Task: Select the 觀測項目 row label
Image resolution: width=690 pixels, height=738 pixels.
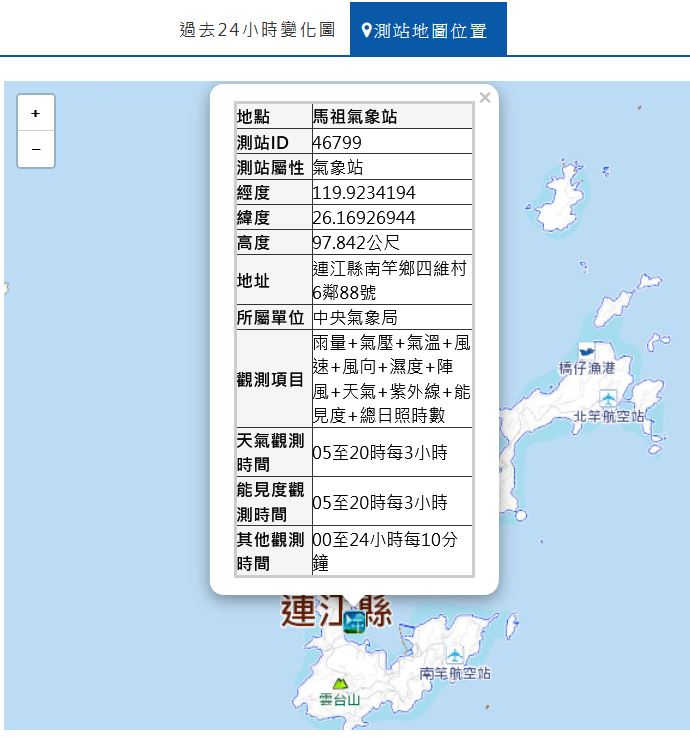Action: (274, 379)
